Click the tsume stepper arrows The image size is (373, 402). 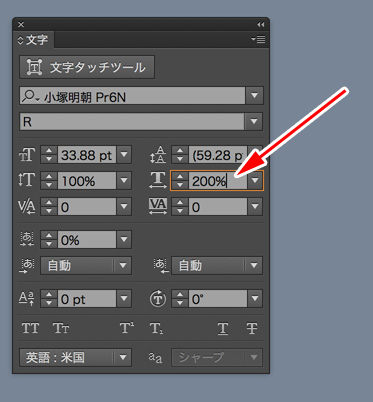(x=49, y=239)
